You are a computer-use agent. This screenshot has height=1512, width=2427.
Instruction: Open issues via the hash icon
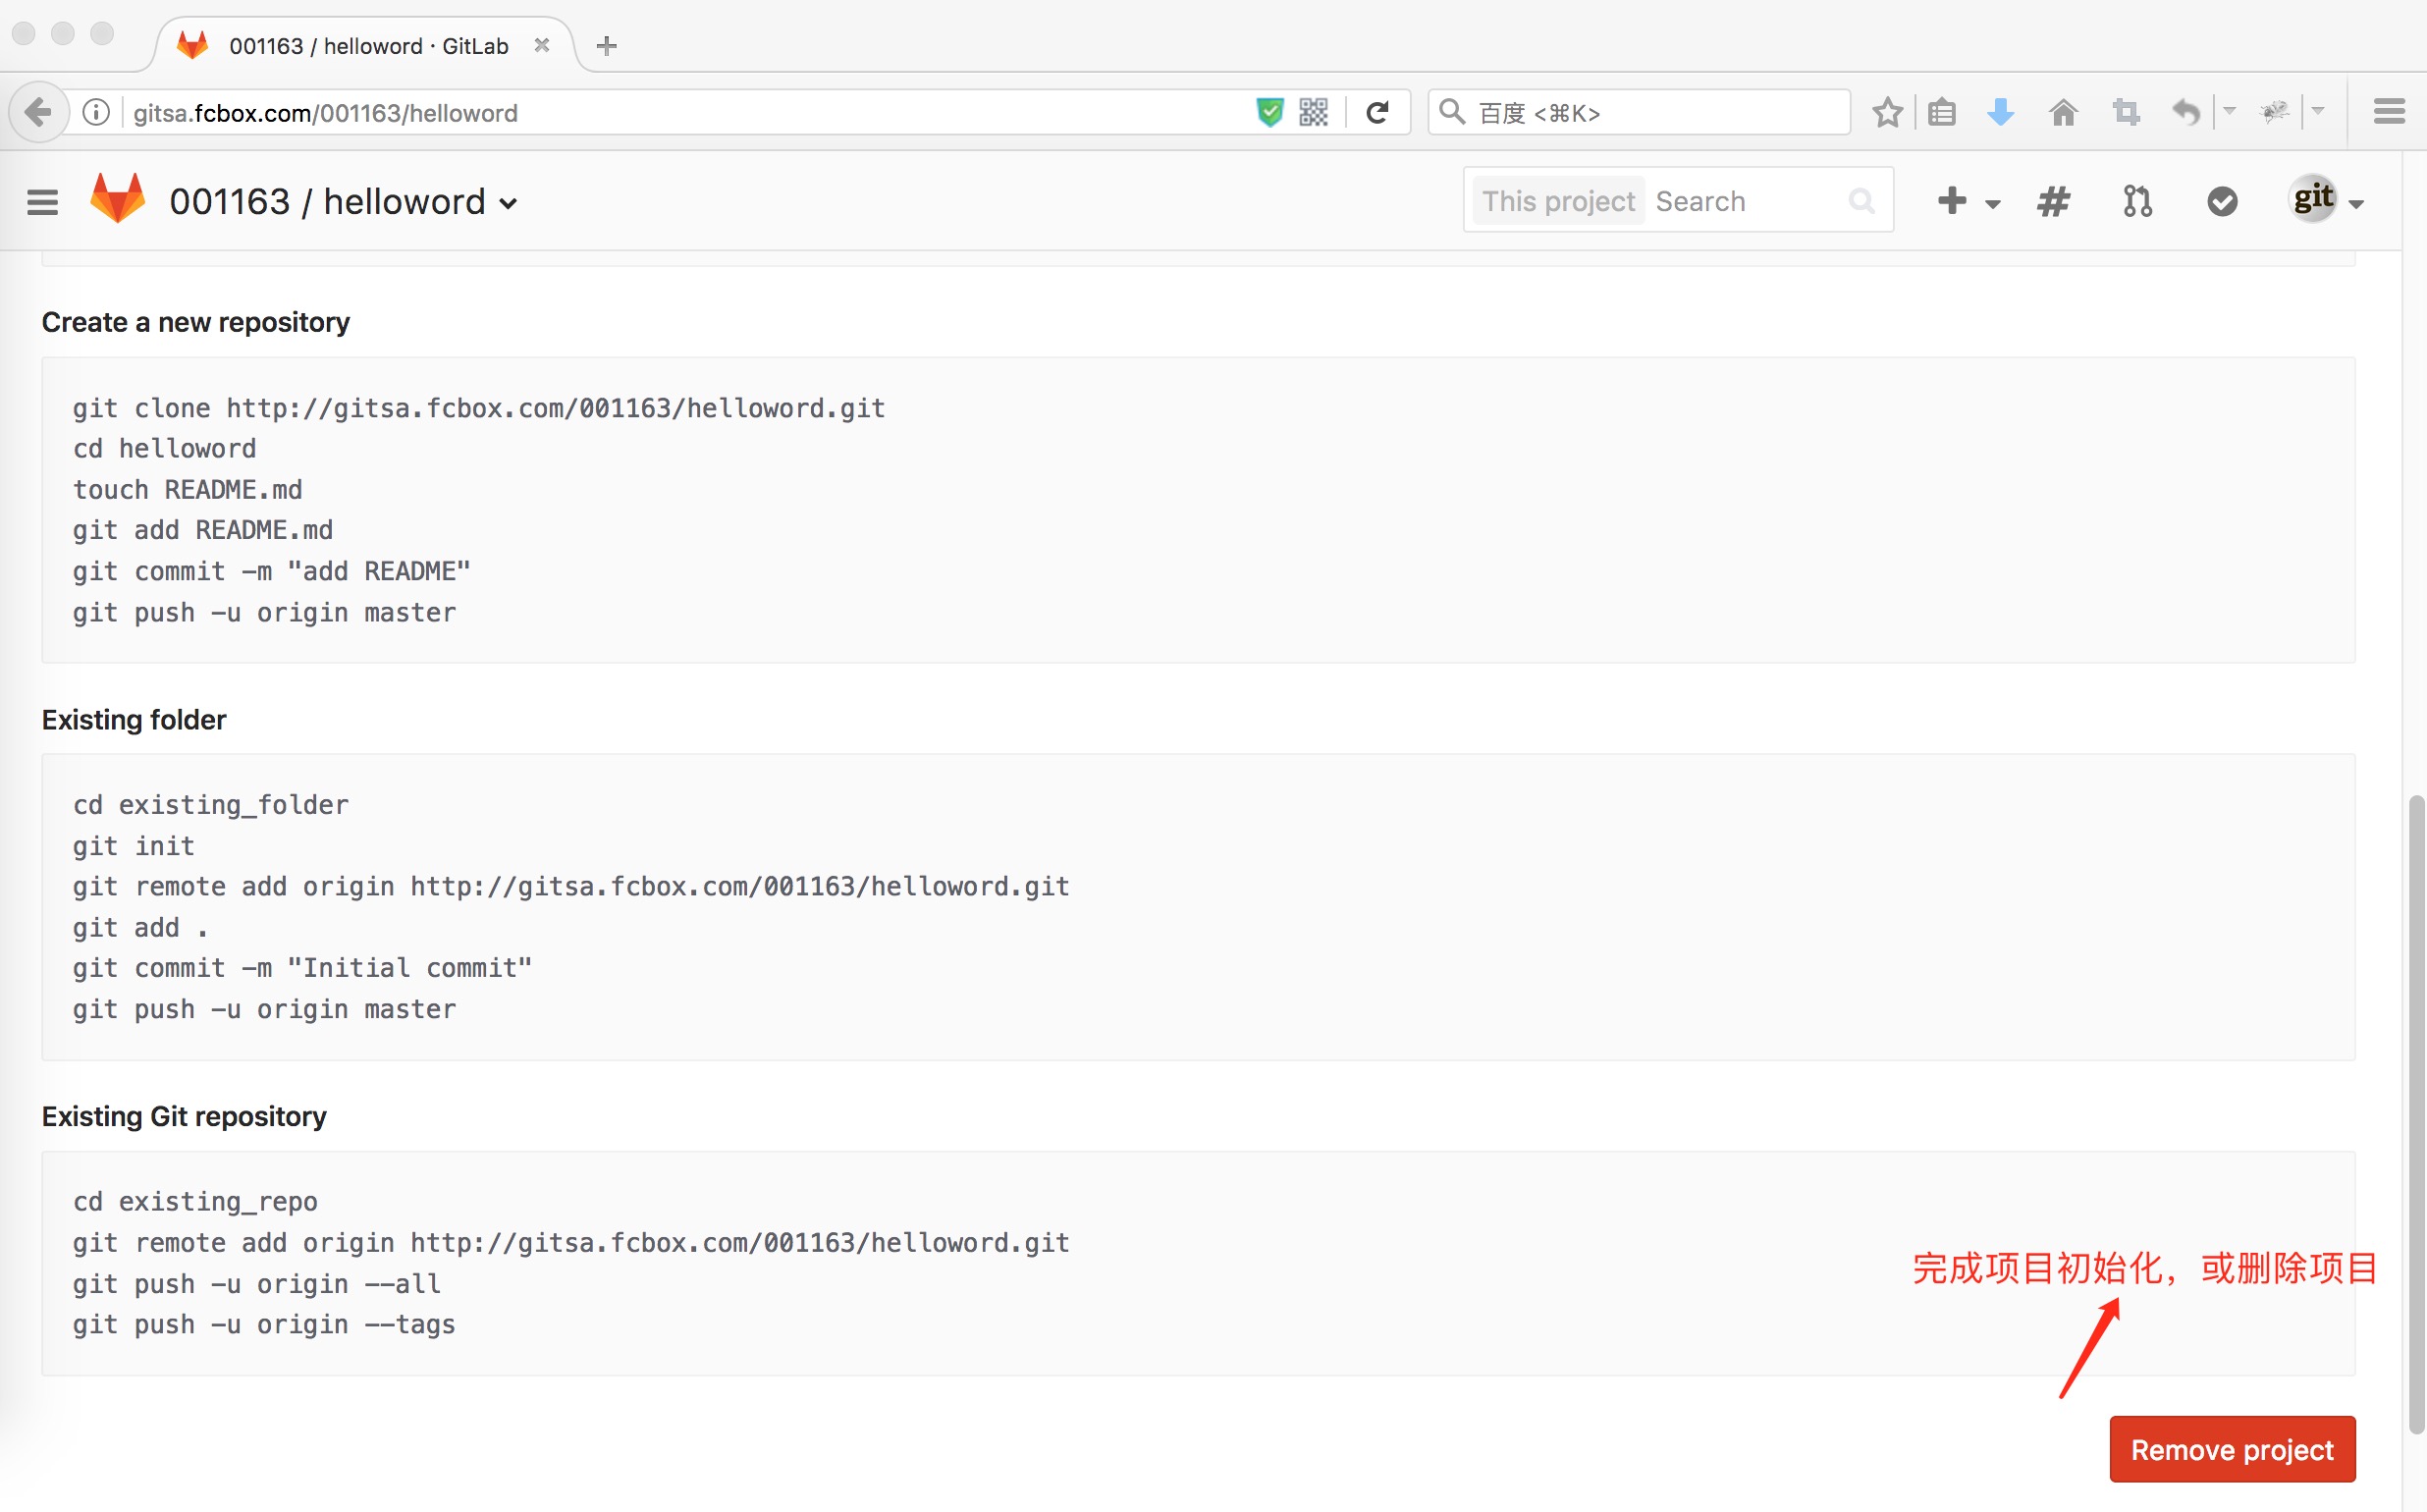point(2053,201)
